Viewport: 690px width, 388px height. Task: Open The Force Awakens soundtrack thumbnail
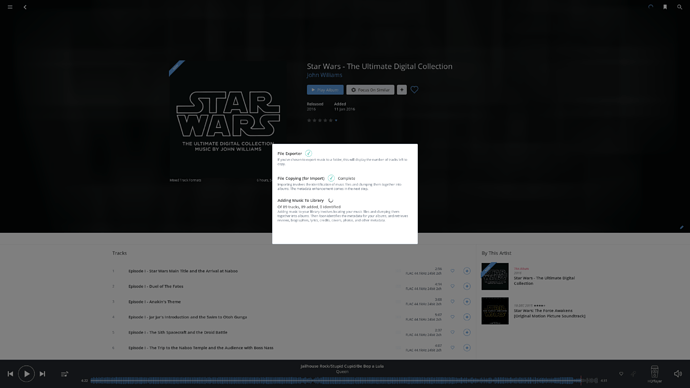495,311
